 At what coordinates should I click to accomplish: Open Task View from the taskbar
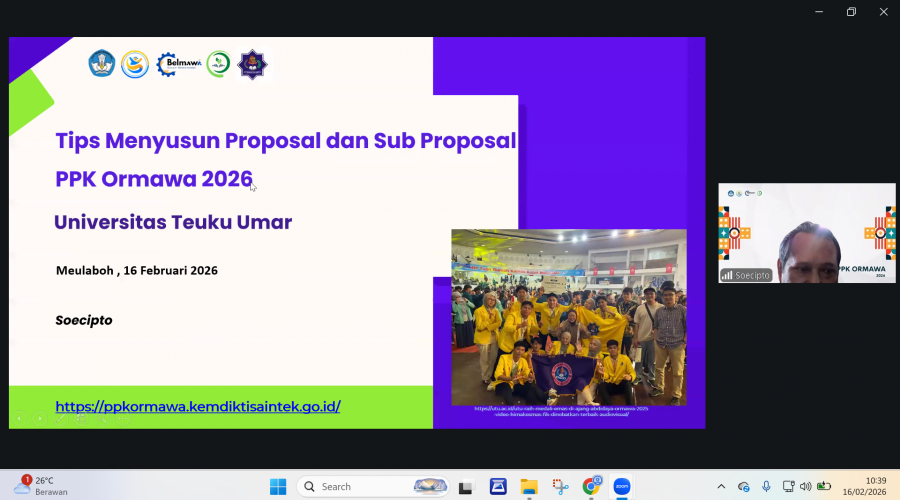pyautogui.click(x=465, y=487)
